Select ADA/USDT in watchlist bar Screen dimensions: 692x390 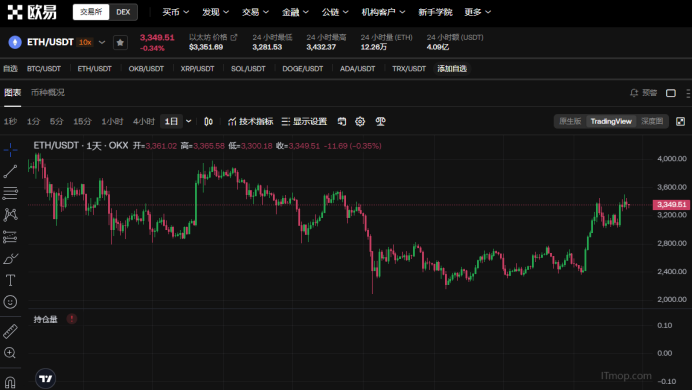(357, 69)
